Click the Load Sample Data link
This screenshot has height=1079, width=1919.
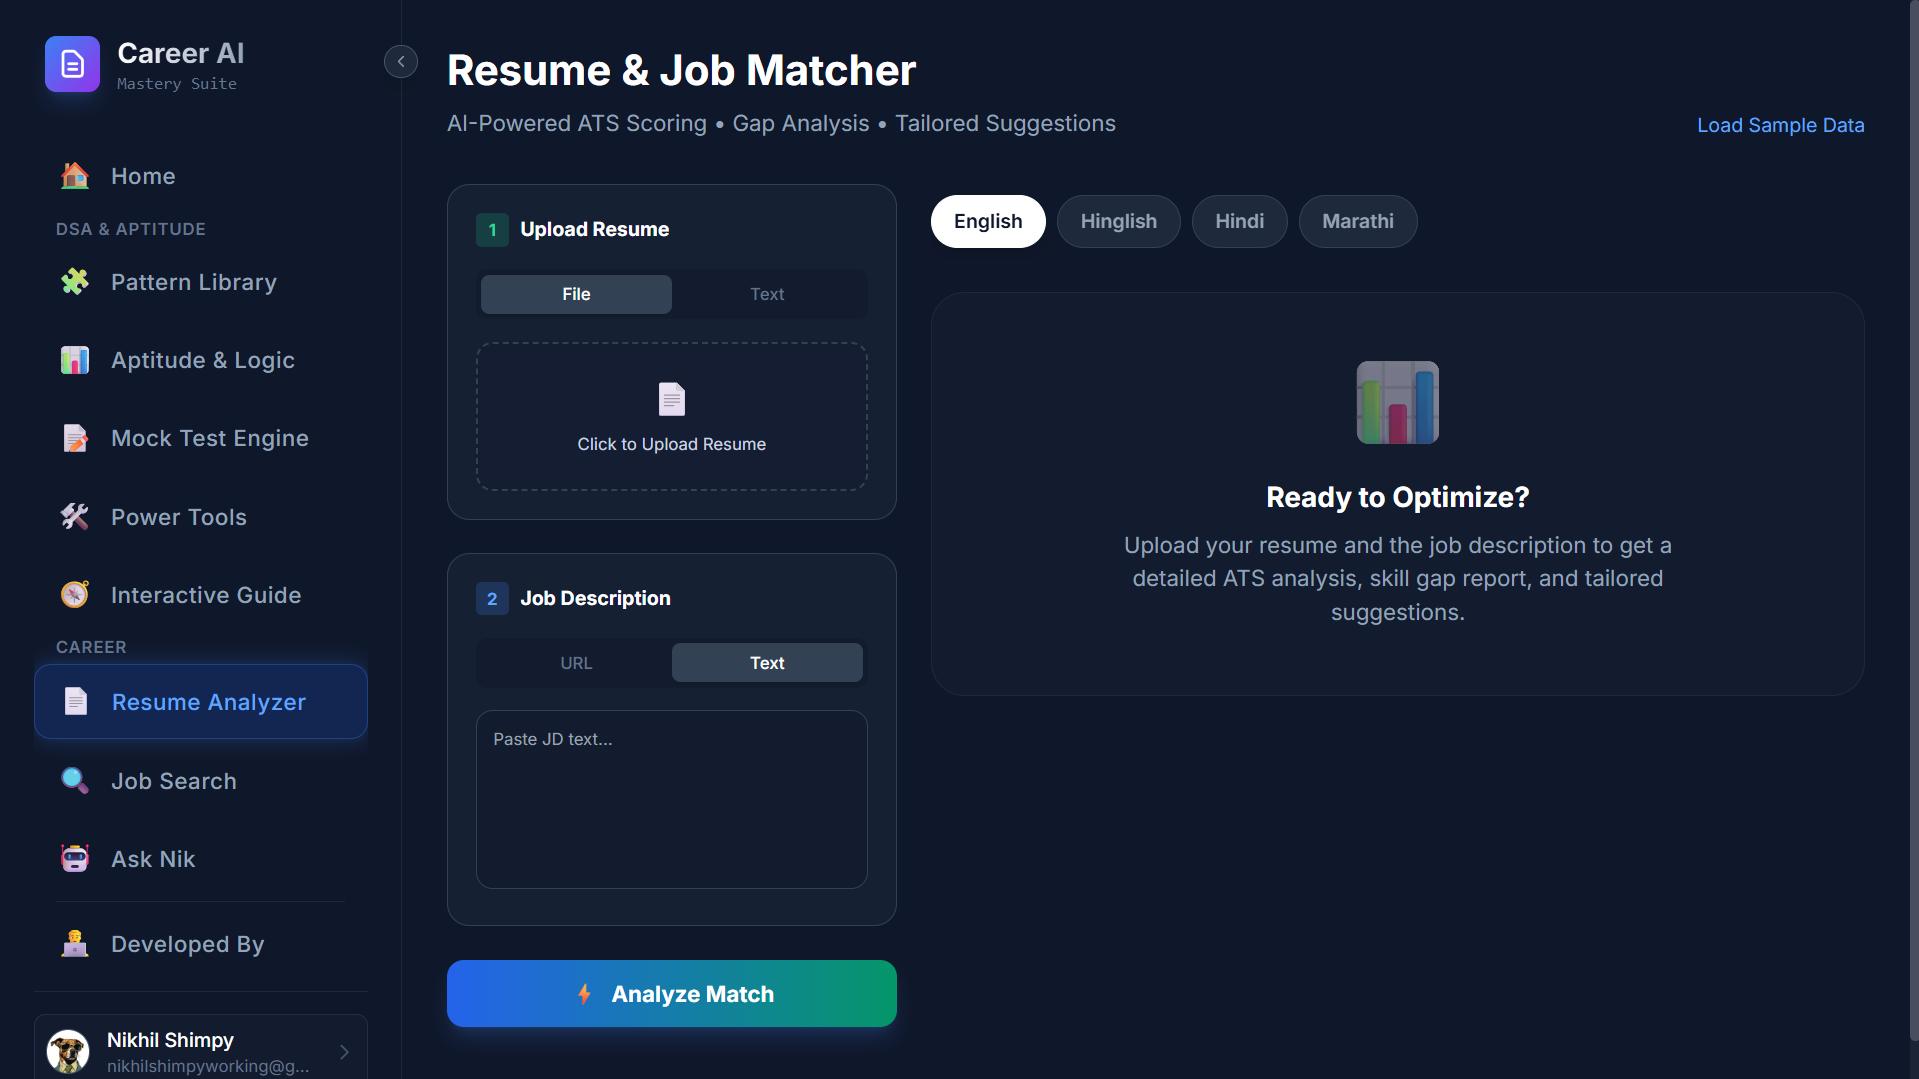1780,125
